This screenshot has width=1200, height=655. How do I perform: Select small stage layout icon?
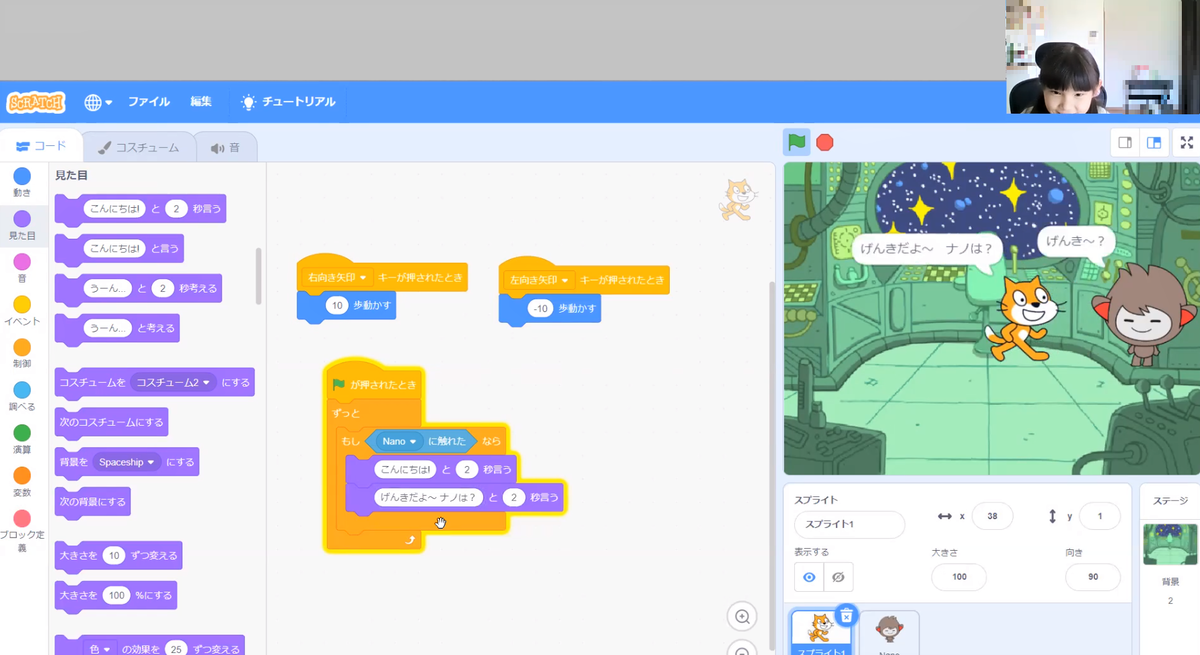coord(1125,142)
